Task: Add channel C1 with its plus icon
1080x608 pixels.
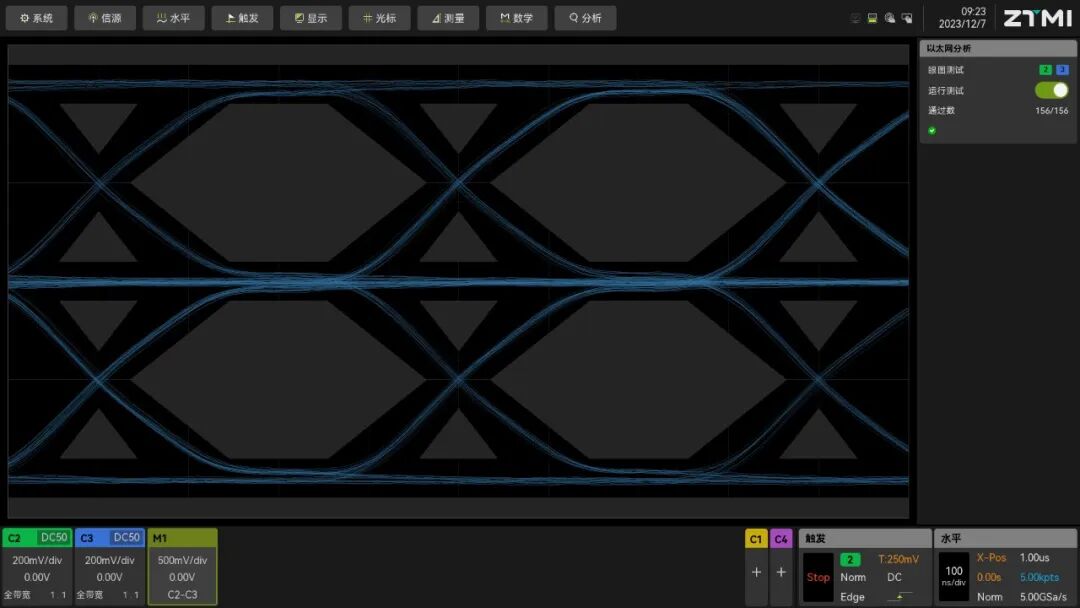Action: tap(756, 572)
